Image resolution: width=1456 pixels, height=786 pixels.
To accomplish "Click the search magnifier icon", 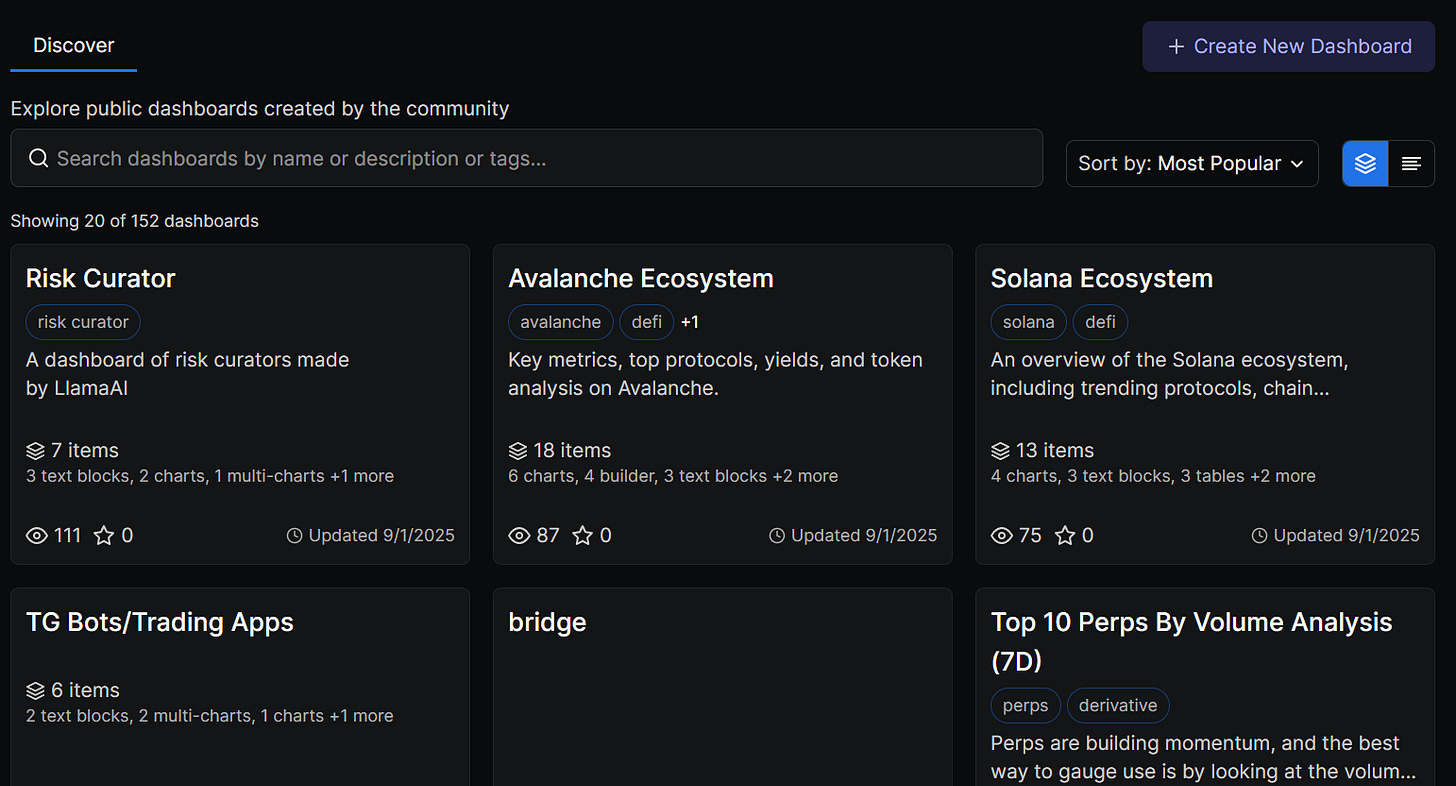I will pyautogui.click(x=38, y=158).
